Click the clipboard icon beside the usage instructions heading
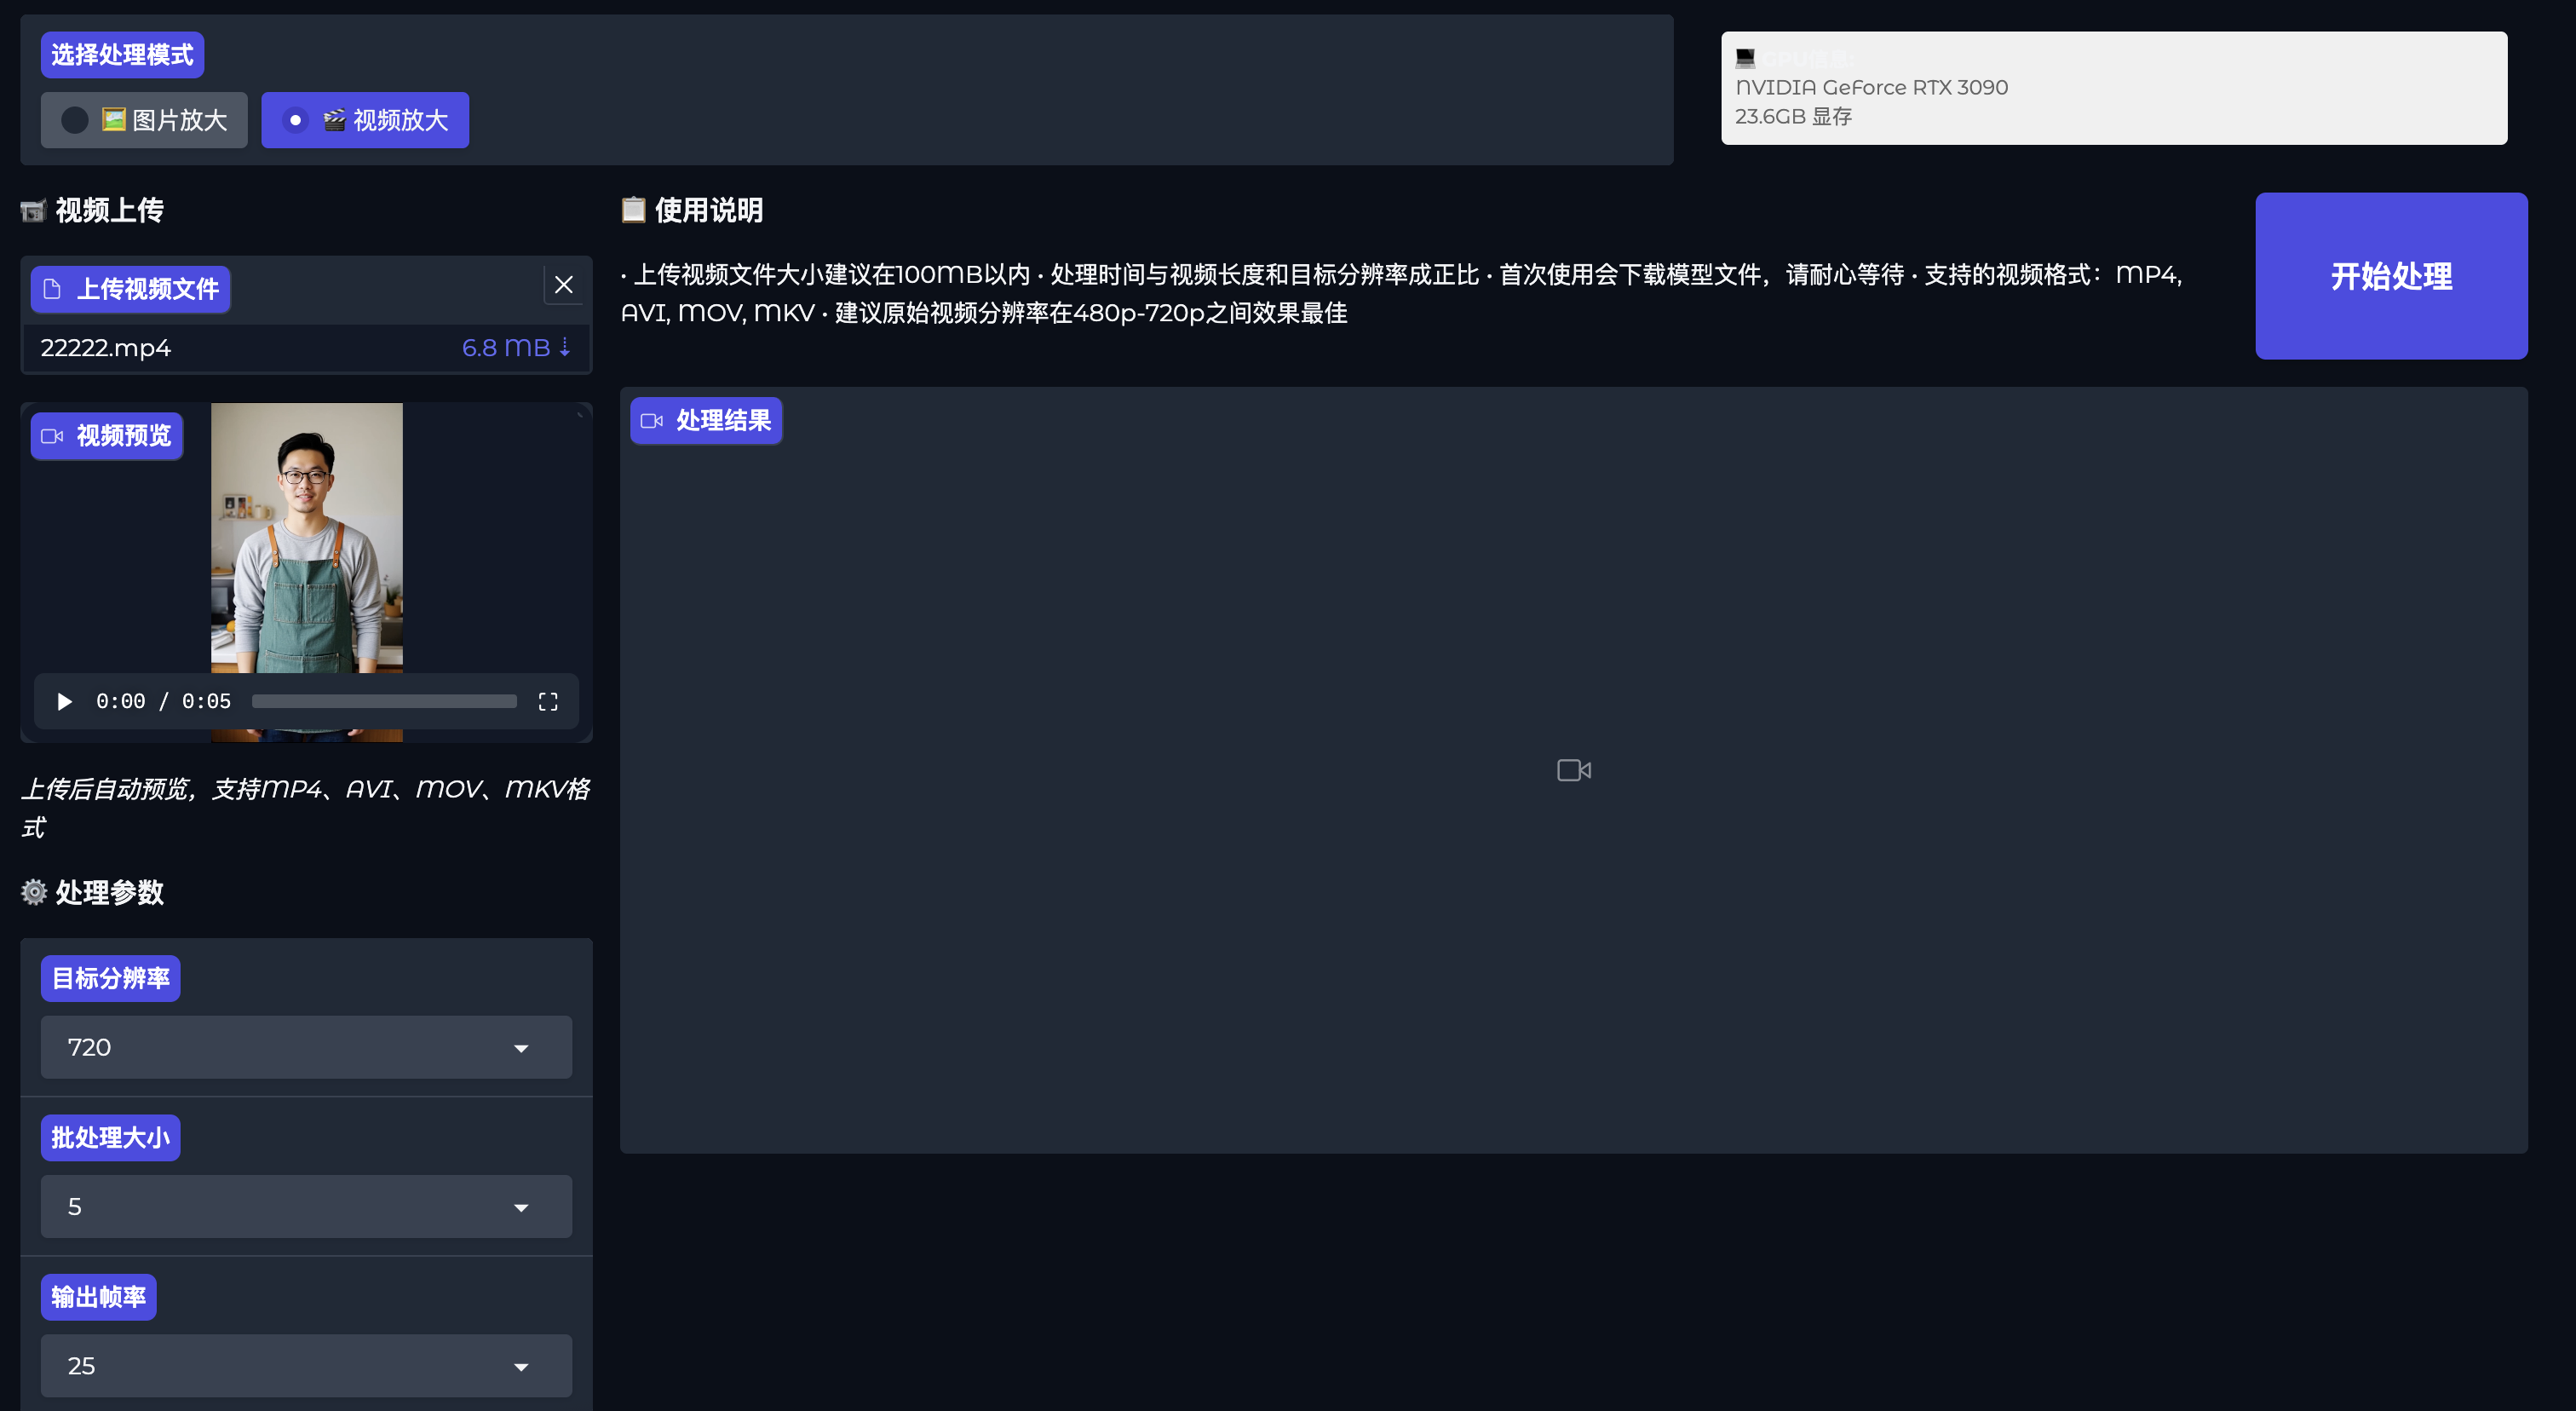The width and height of the screenshot is (2576, 1411). (633, 210)
